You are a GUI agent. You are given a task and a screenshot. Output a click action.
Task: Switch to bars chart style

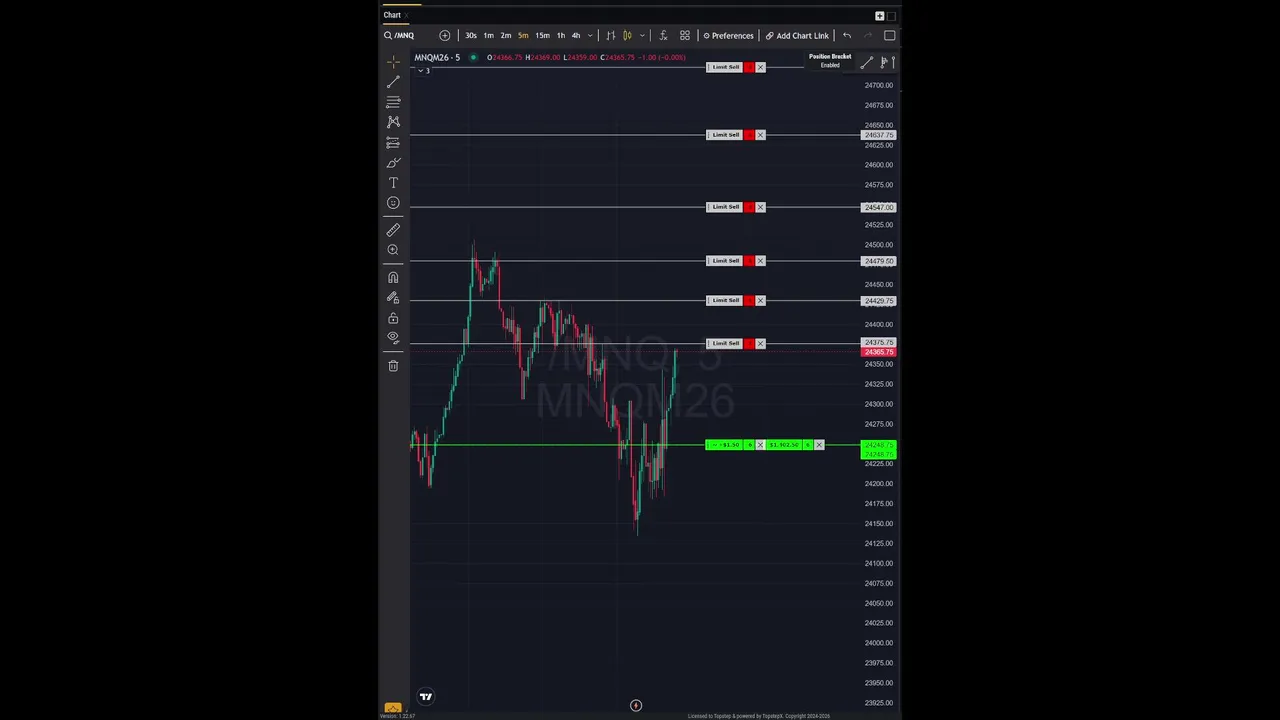coord(610,36)
